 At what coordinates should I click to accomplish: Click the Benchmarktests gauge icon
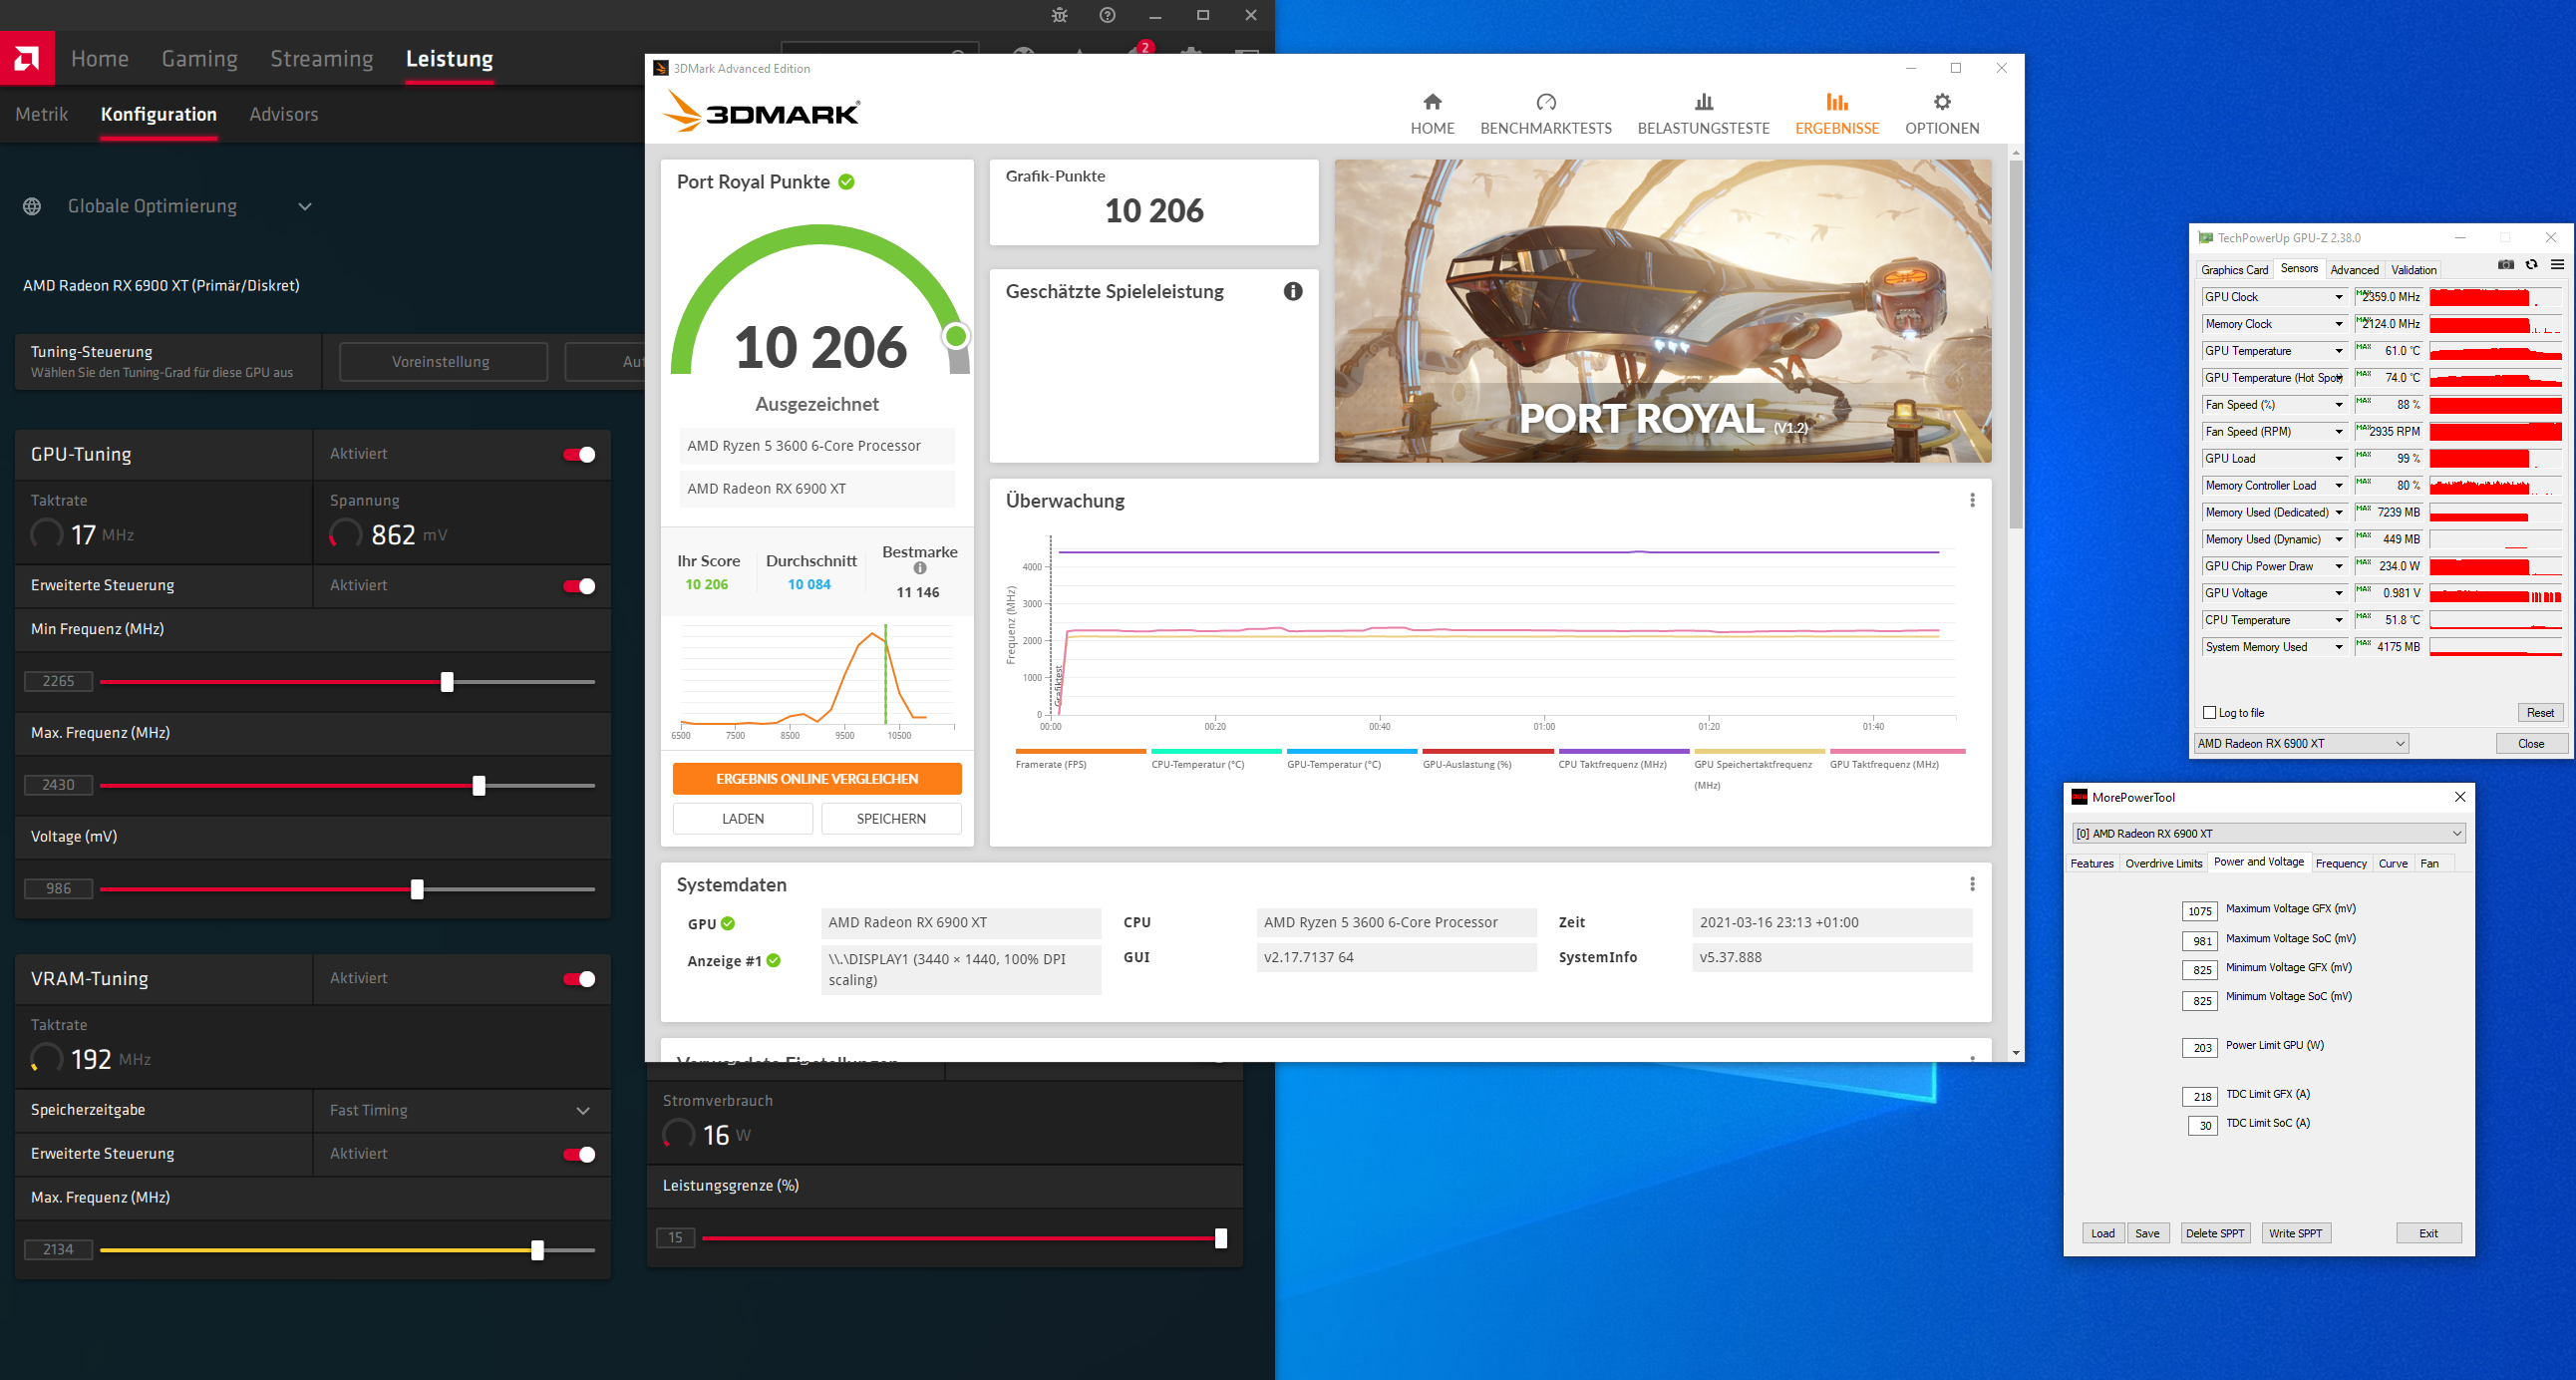tap(1545, 102)
